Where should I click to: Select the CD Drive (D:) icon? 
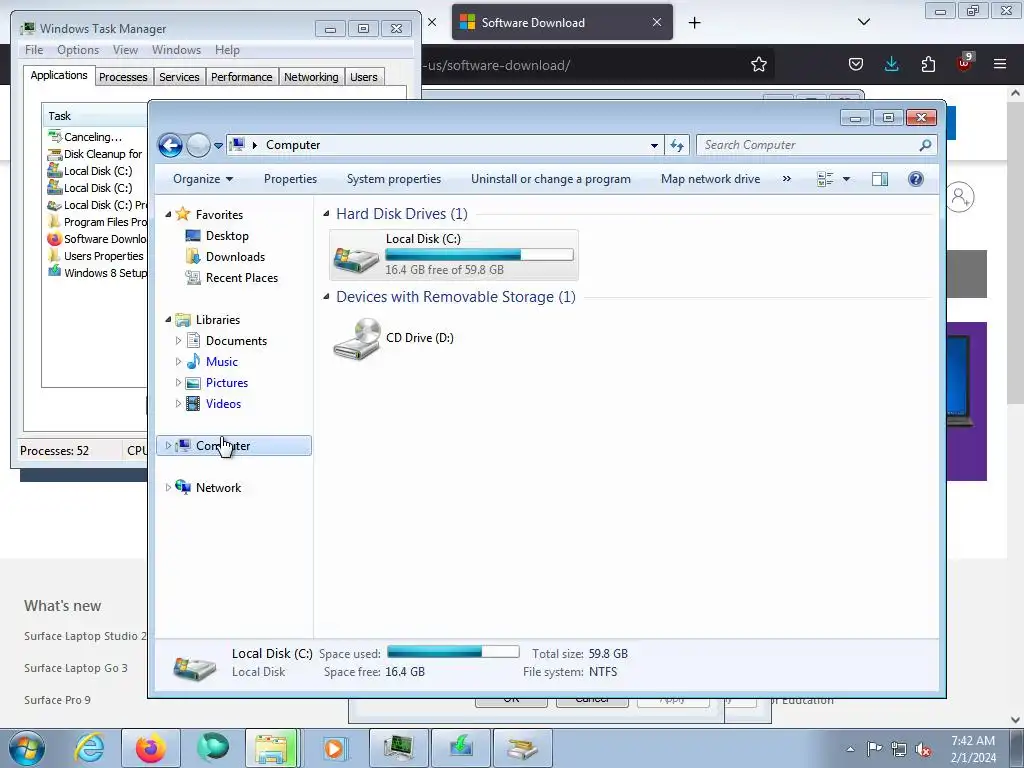point(357,338)
